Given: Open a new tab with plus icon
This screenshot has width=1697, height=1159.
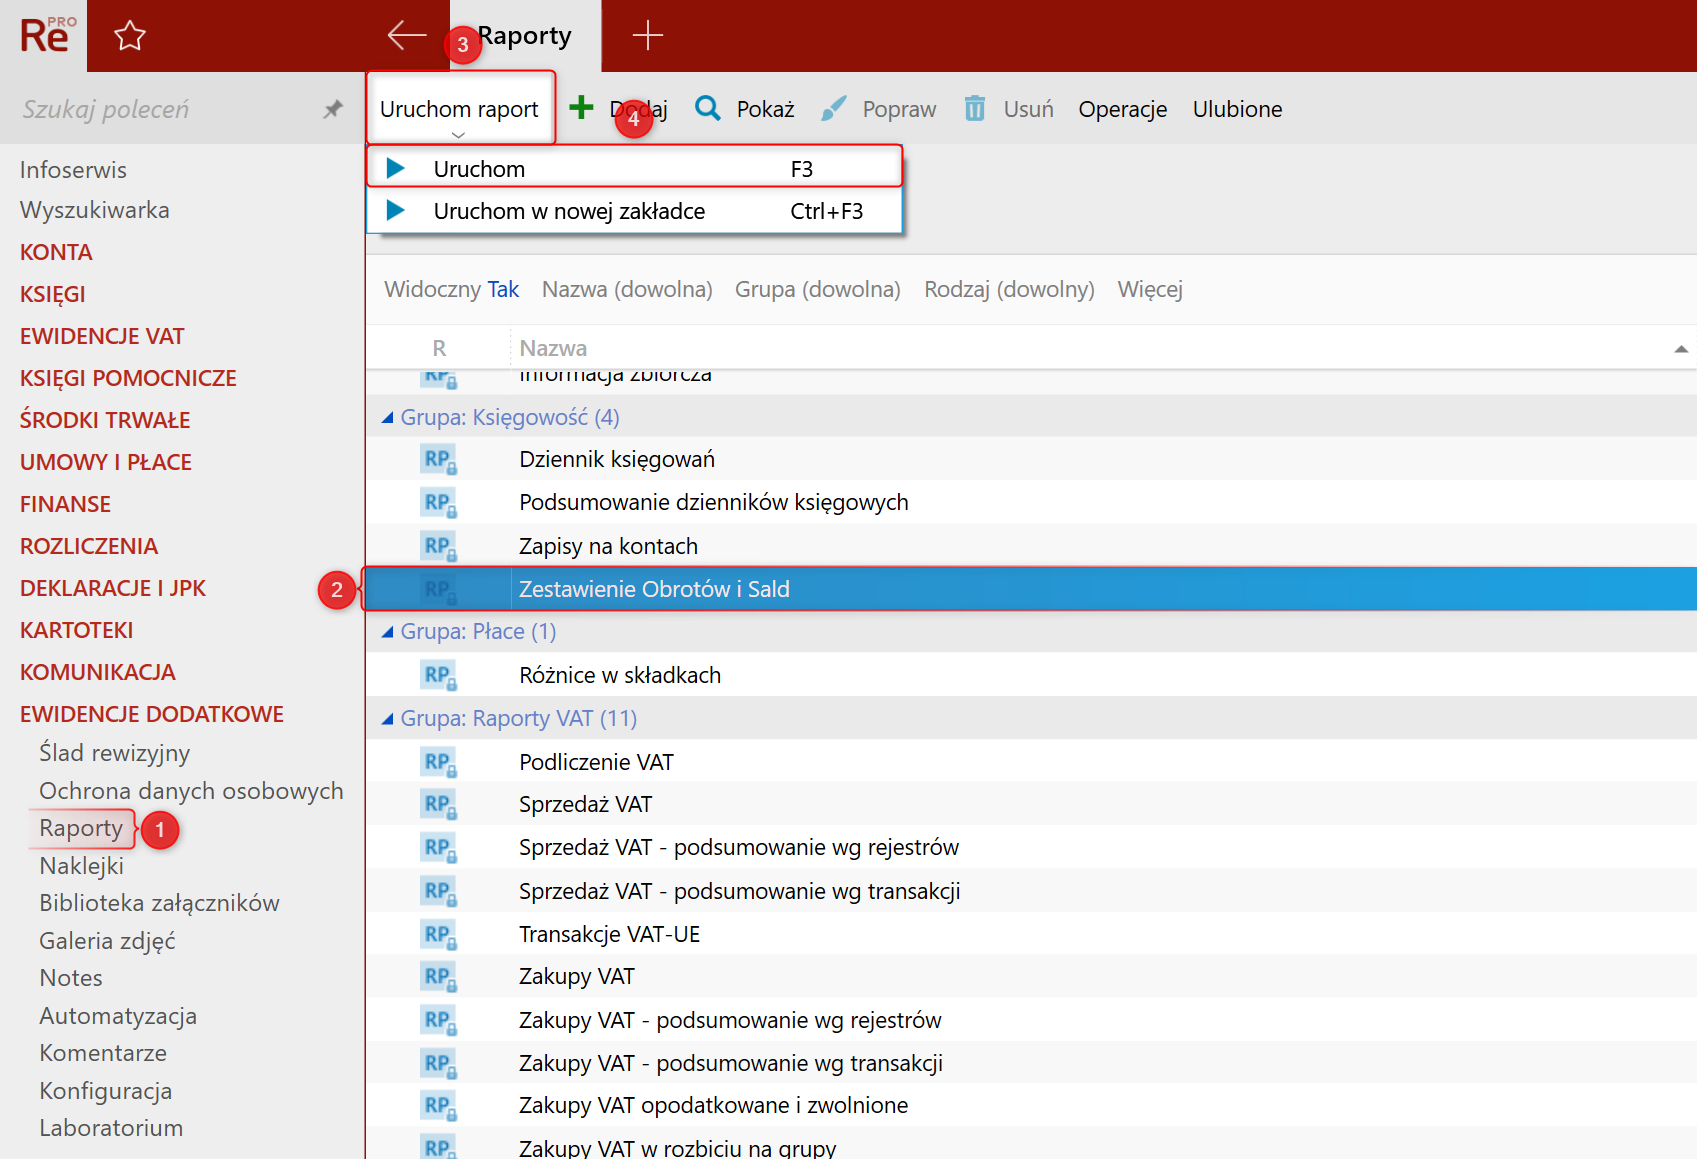Looking at the screenshot, I should [x=647, y=35].
